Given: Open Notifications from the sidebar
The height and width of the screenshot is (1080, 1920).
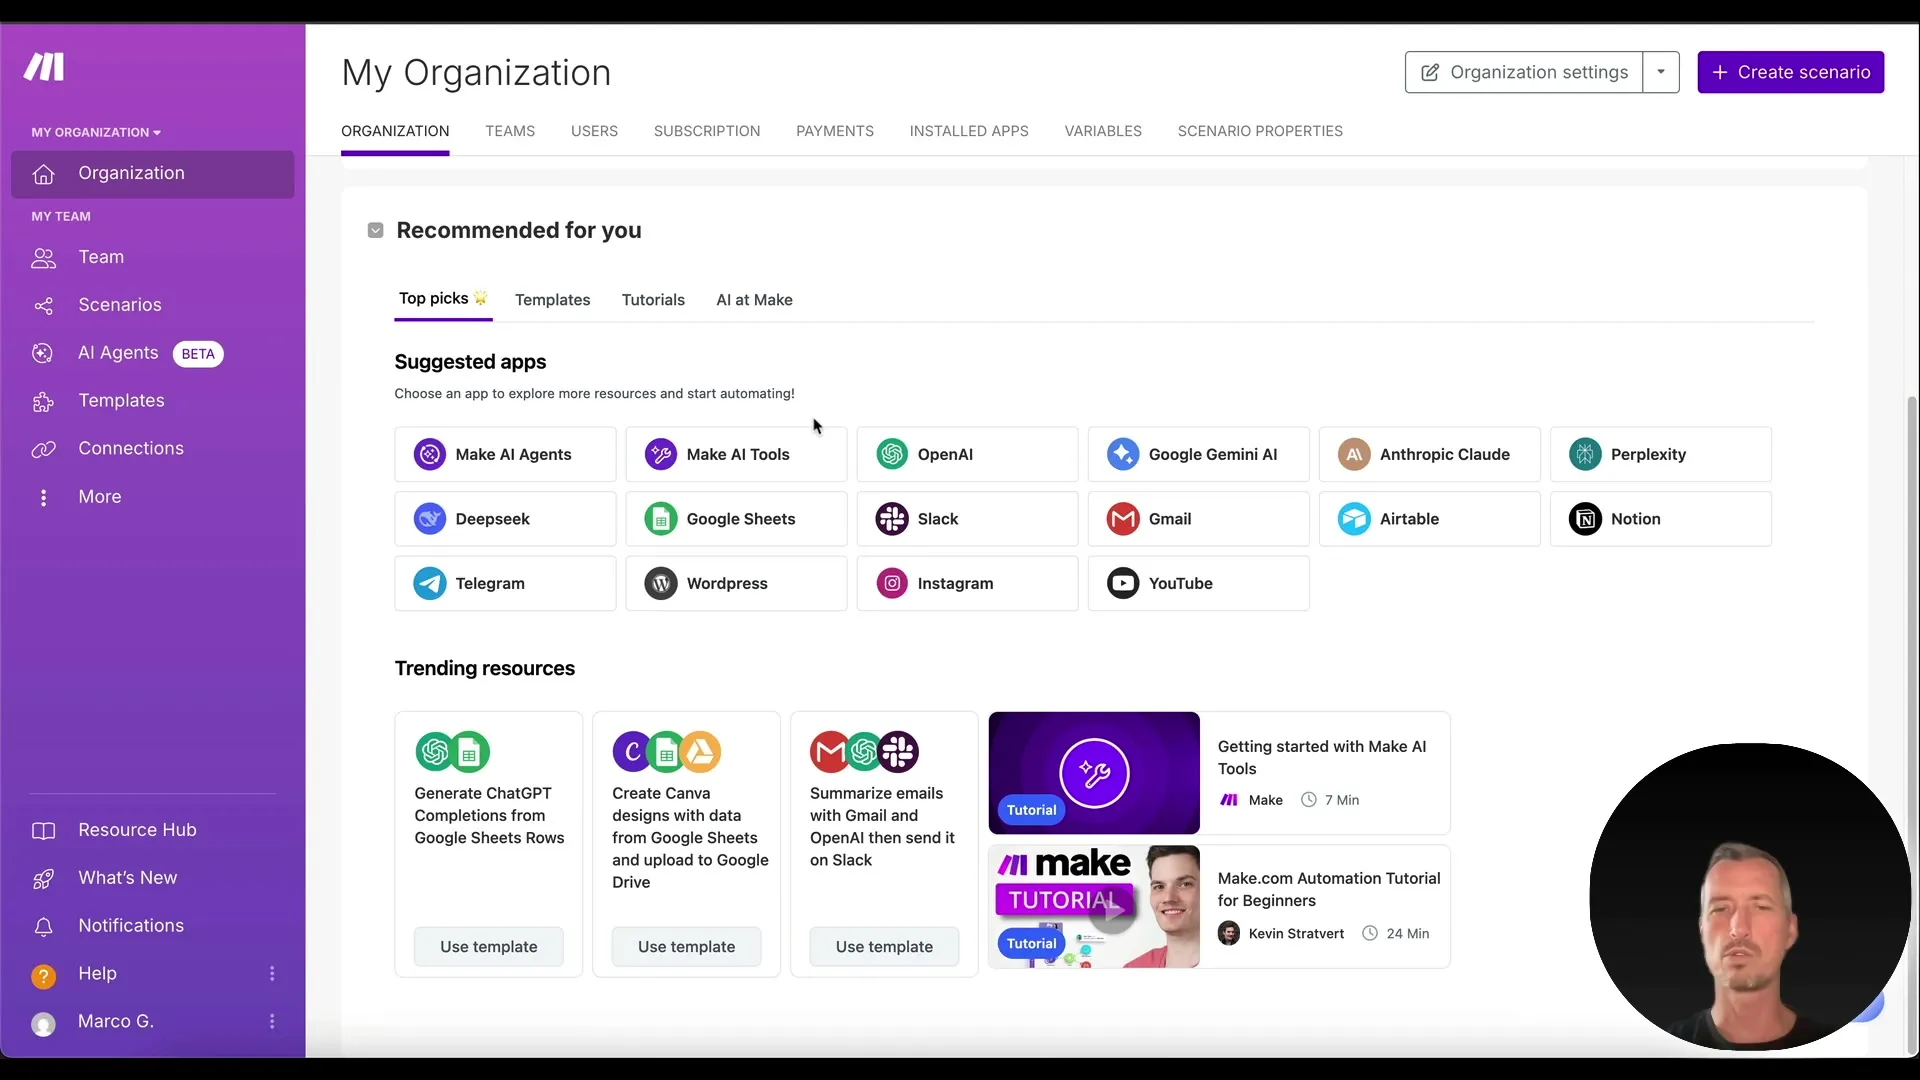Looking at the screenshot, I should [130, 926].
